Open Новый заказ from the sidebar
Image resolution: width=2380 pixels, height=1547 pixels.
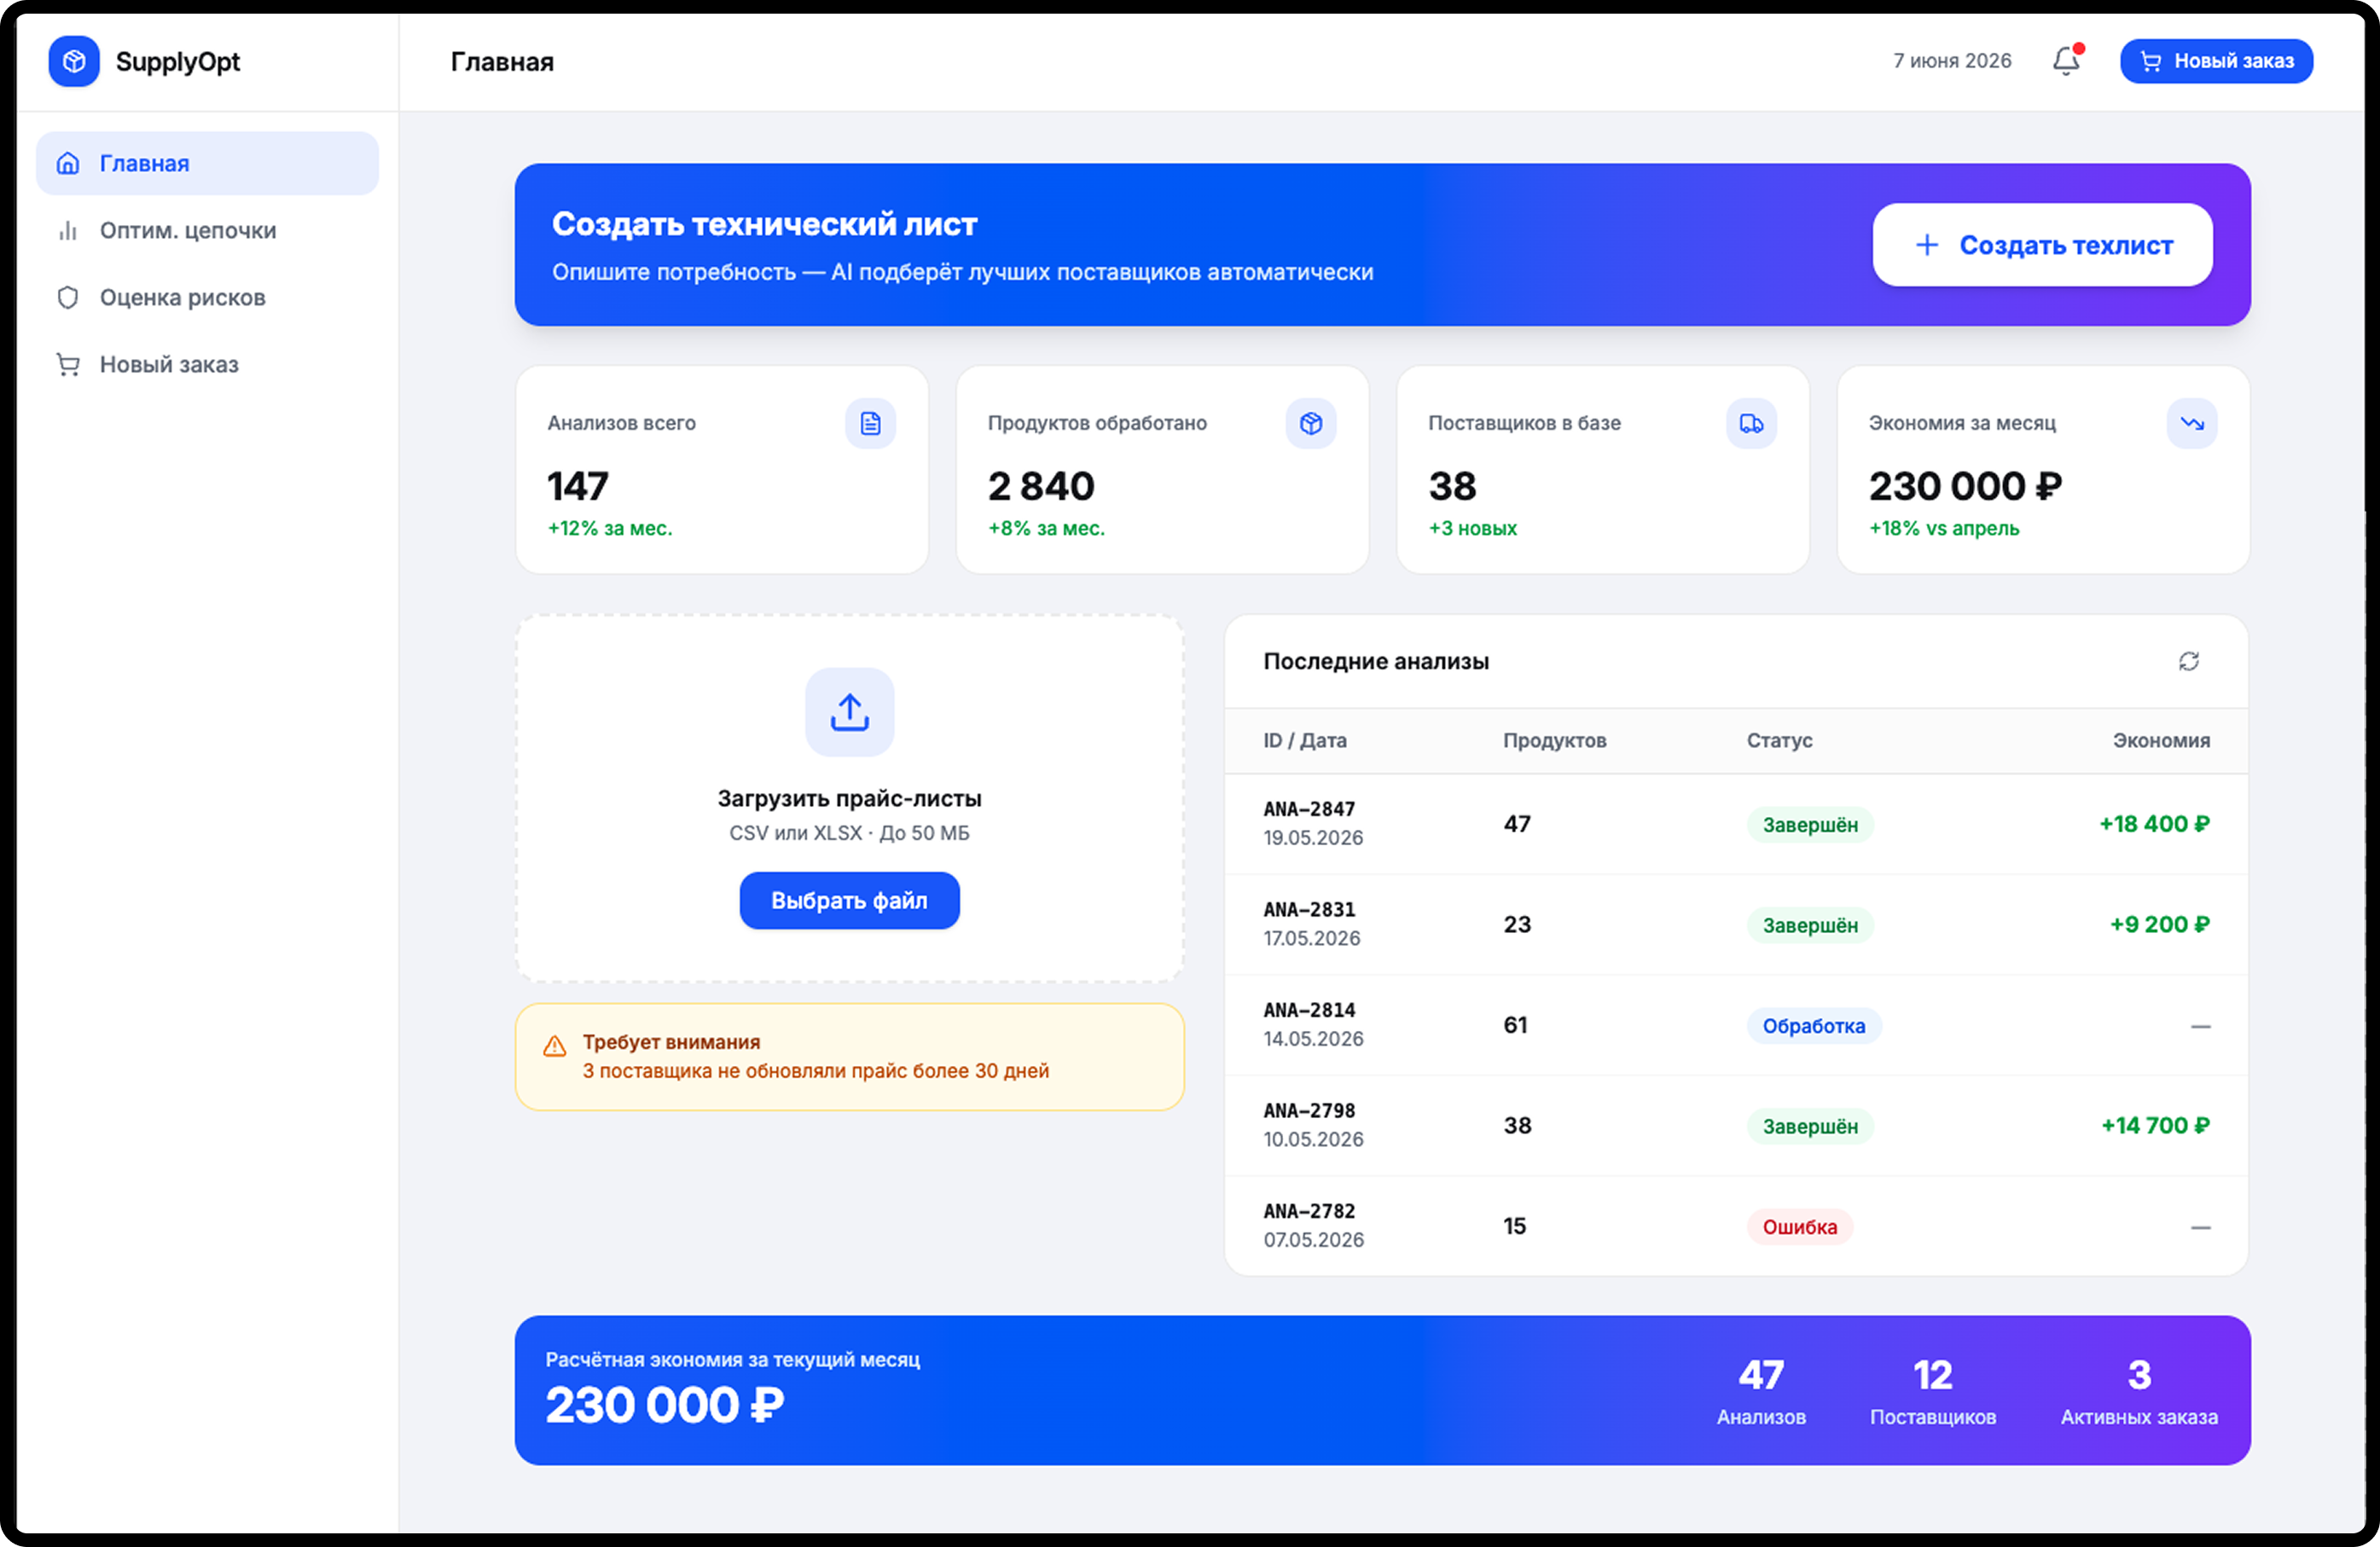tap(207, 364)
